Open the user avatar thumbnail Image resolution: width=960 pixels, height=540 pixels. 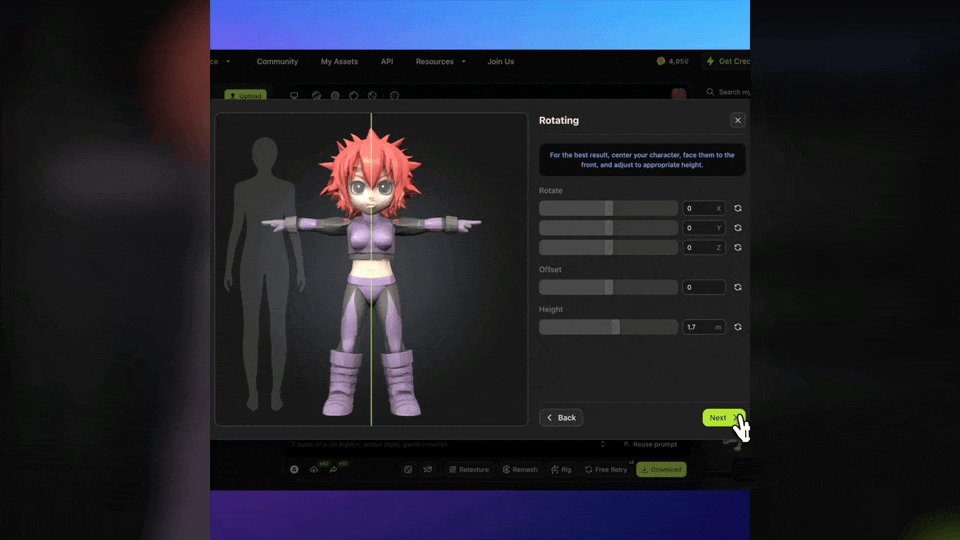point(678,94)
